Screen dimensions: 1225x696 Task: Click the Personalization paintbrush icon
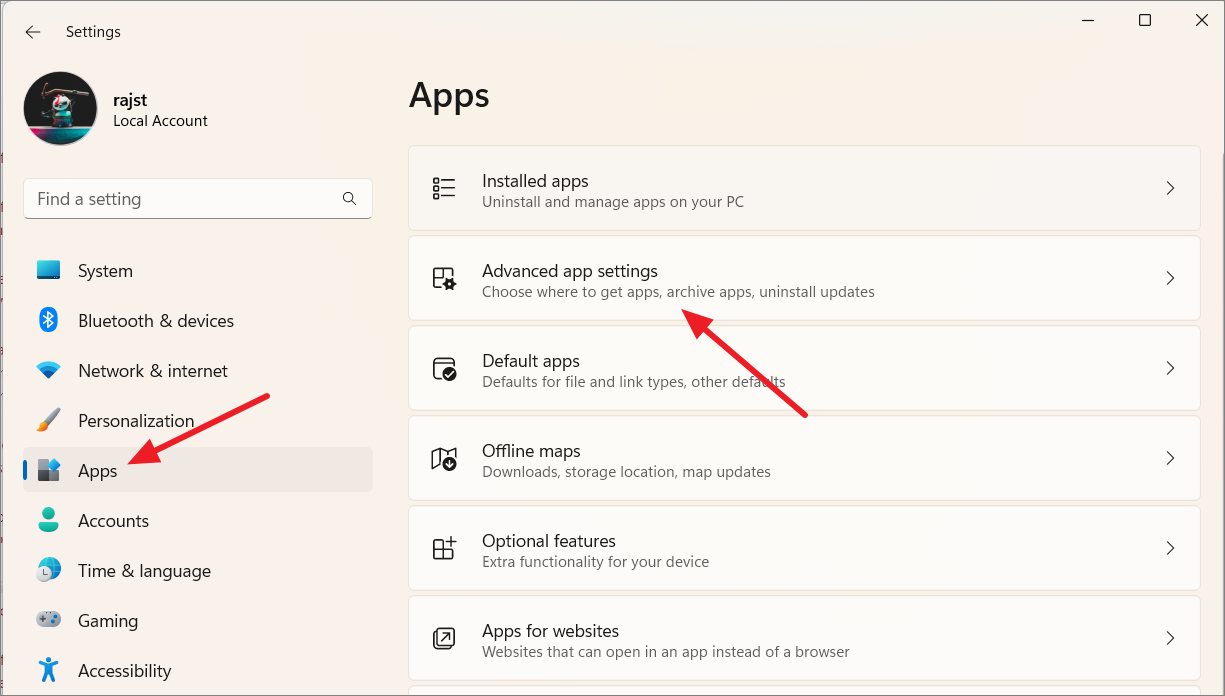pos(48,420)
